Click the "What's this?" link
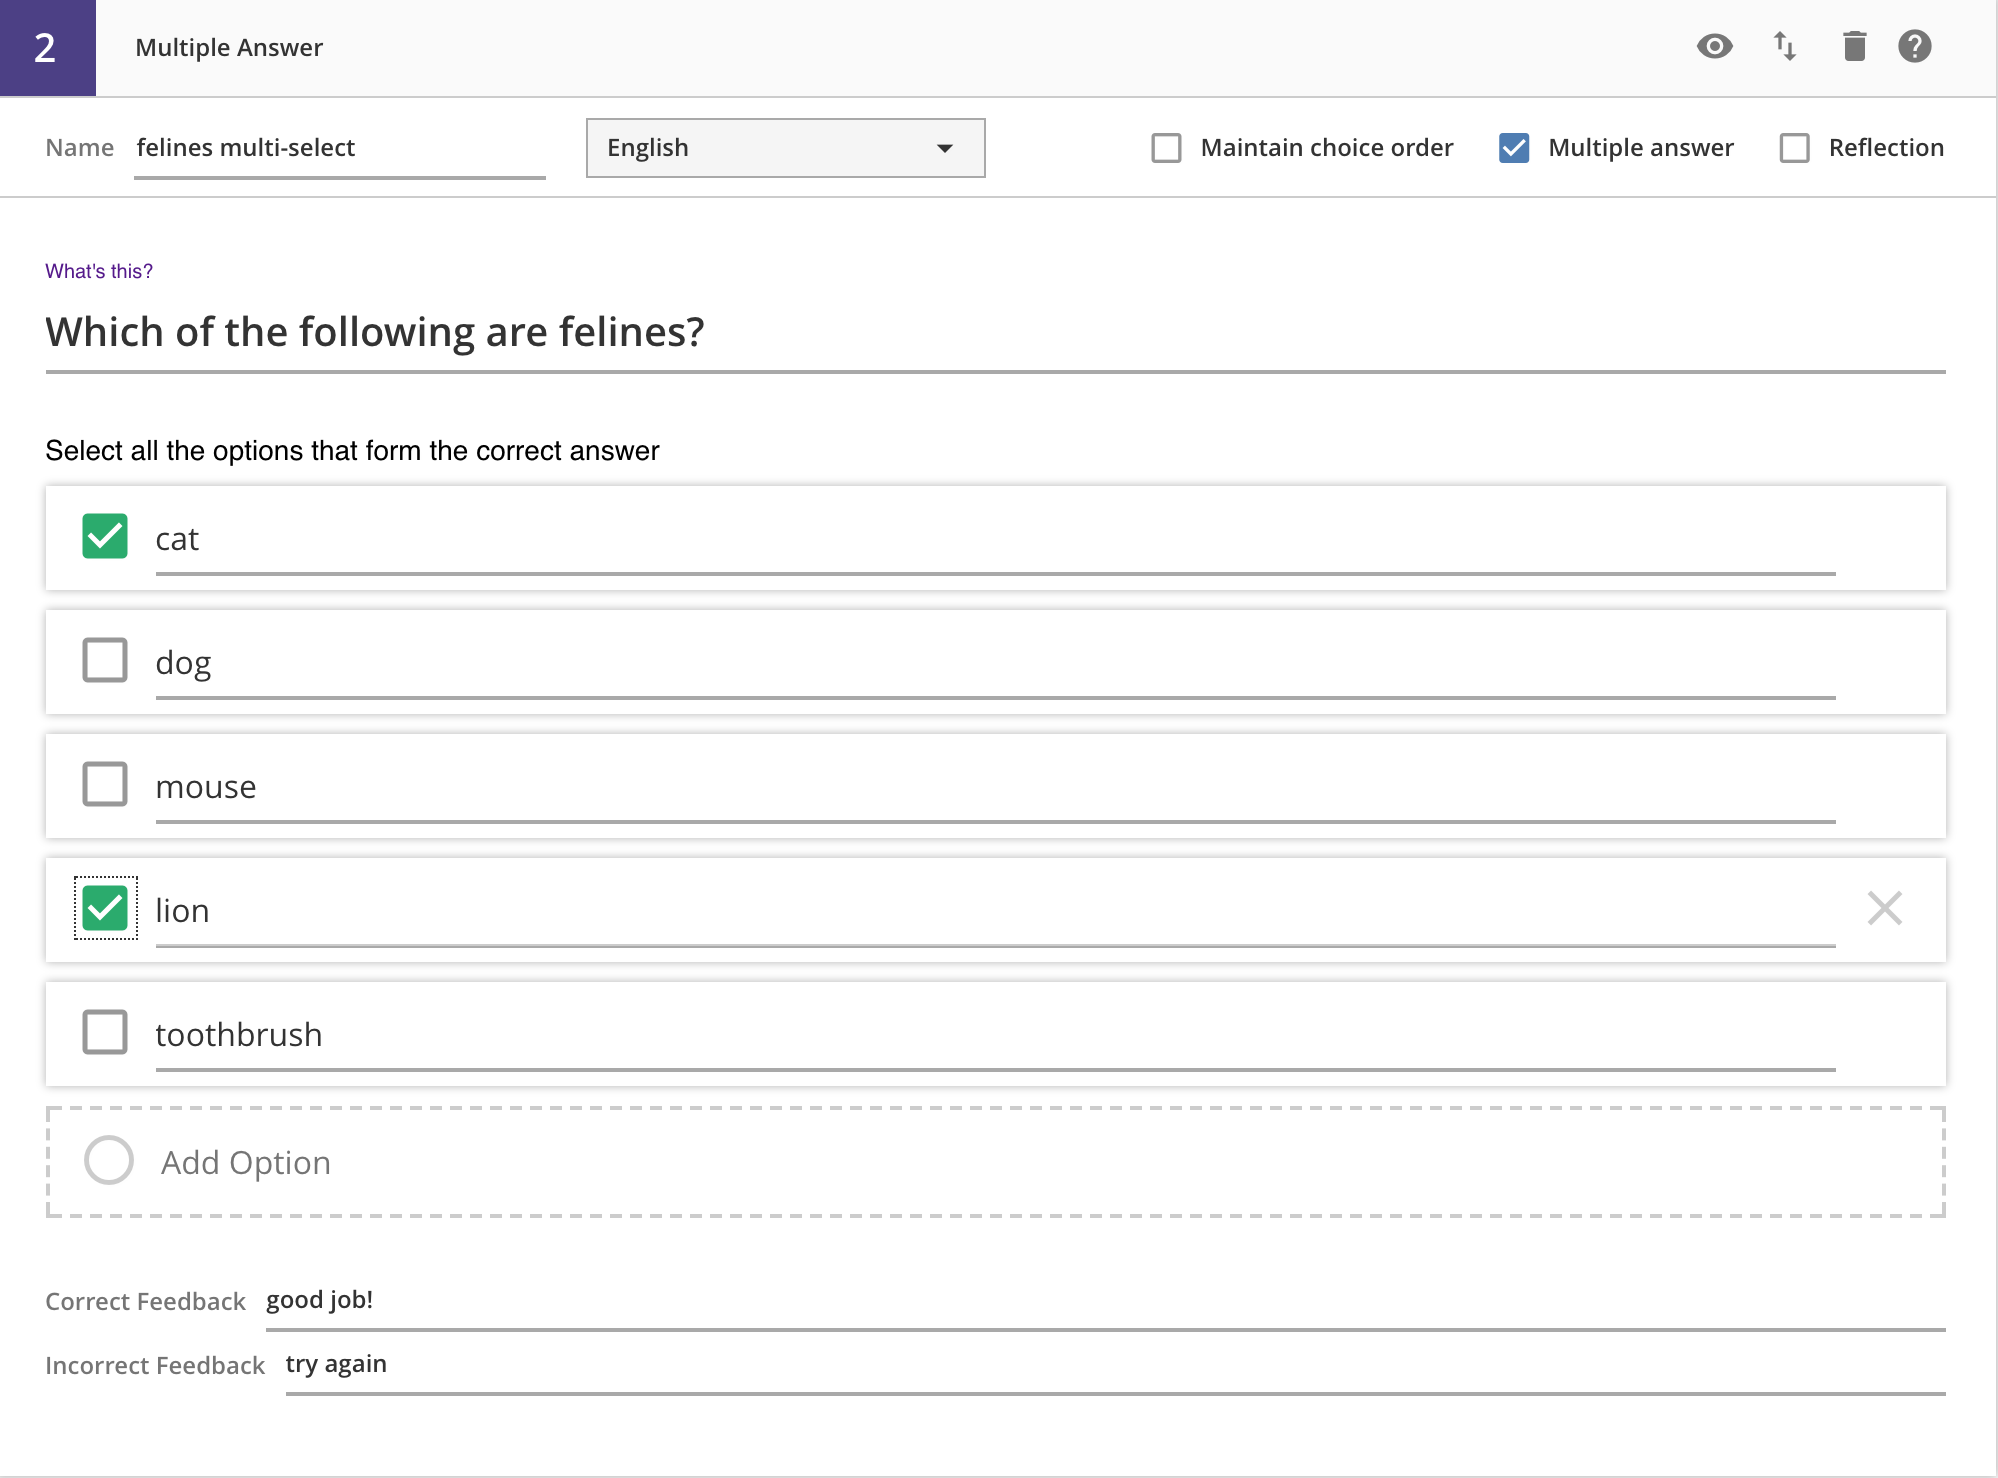The height and width of the screenshot is (1478, 1998). (99, 271)
